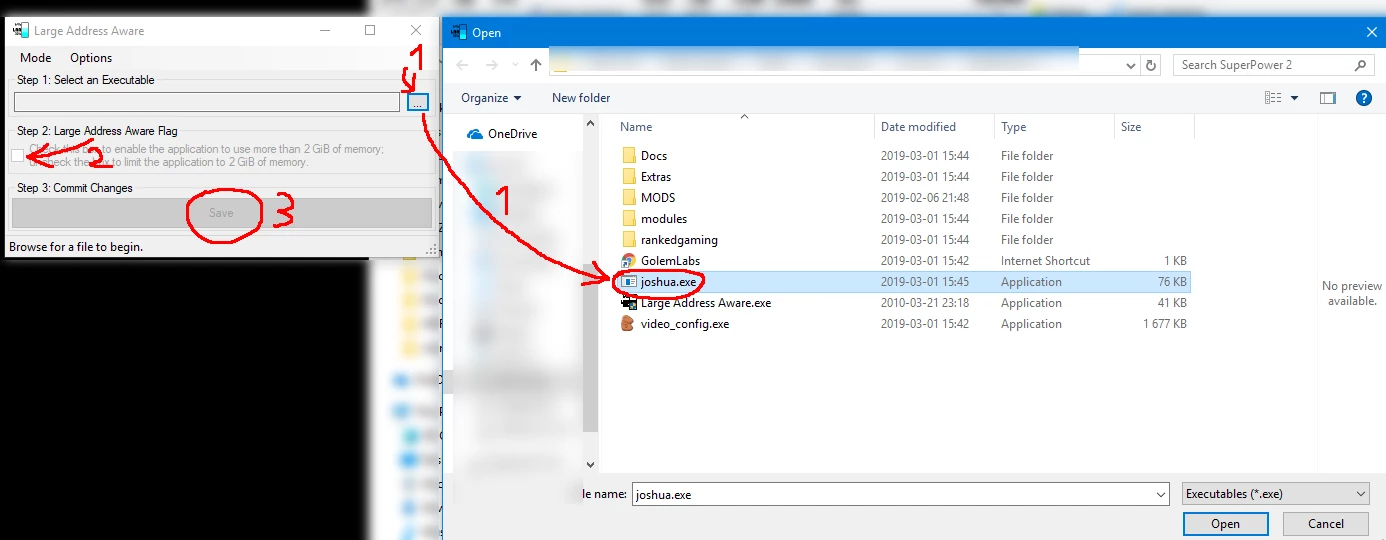Select the Extras folder icon
The height and width of the screenshot is (540, 1386).
[x=629, y=177]
